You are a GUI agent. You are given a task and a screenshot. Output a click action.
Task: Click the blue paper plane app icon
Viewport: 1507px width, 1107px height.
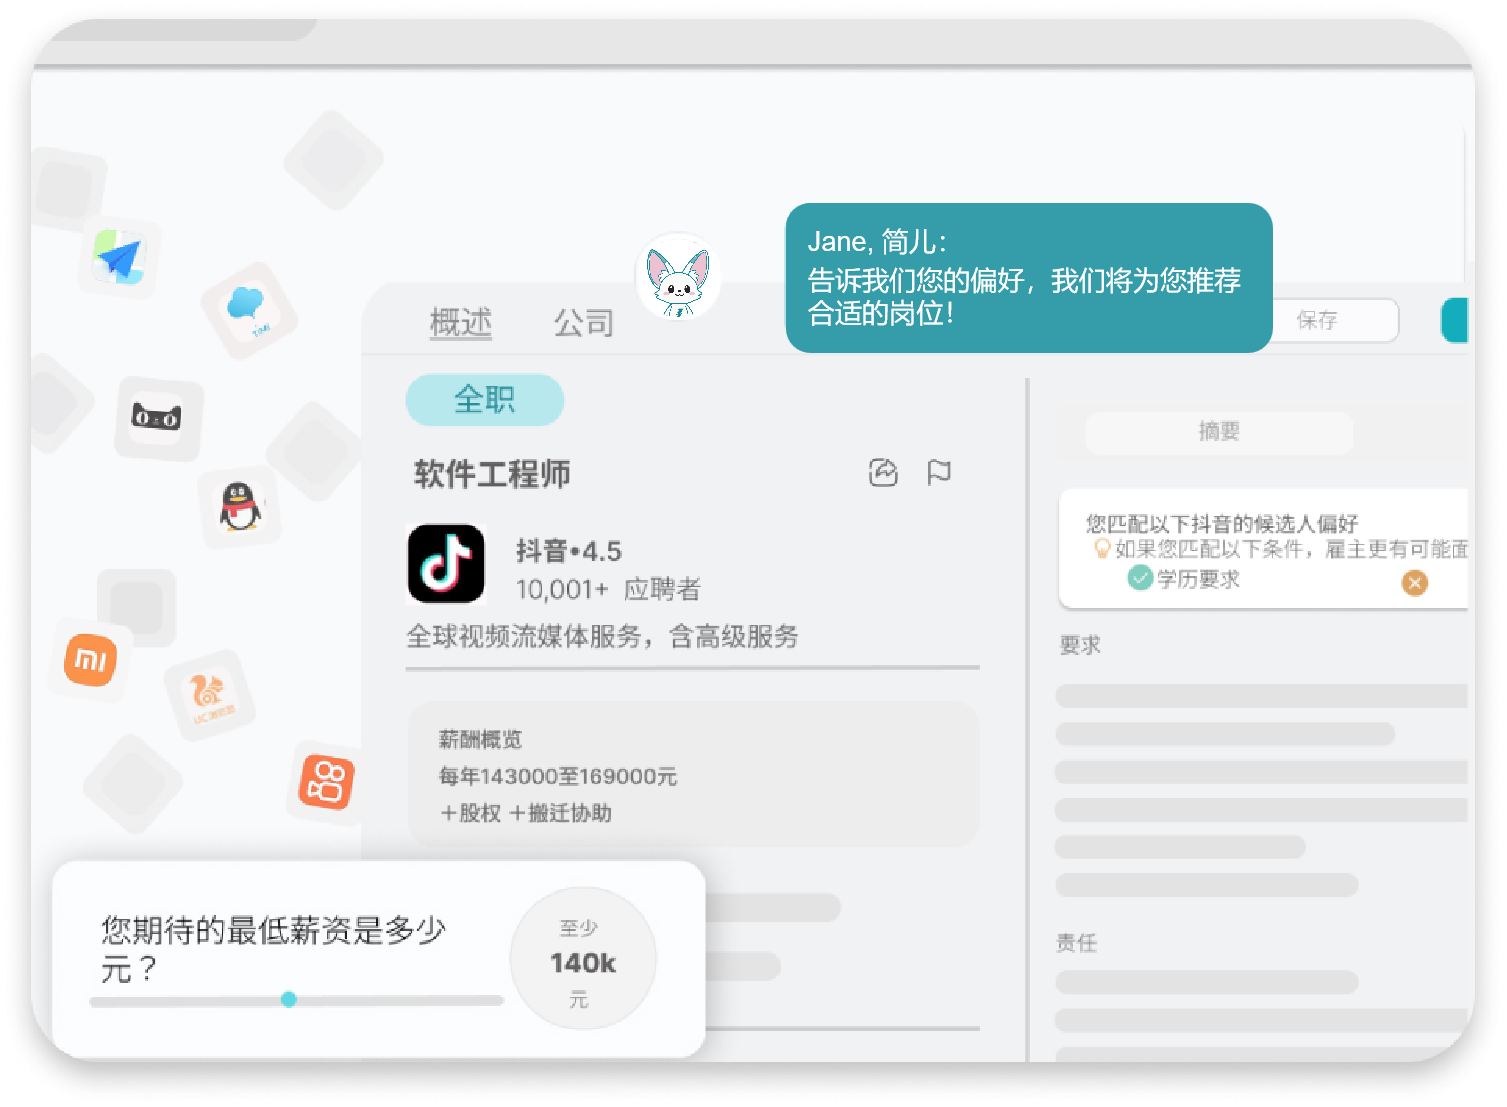120,257
